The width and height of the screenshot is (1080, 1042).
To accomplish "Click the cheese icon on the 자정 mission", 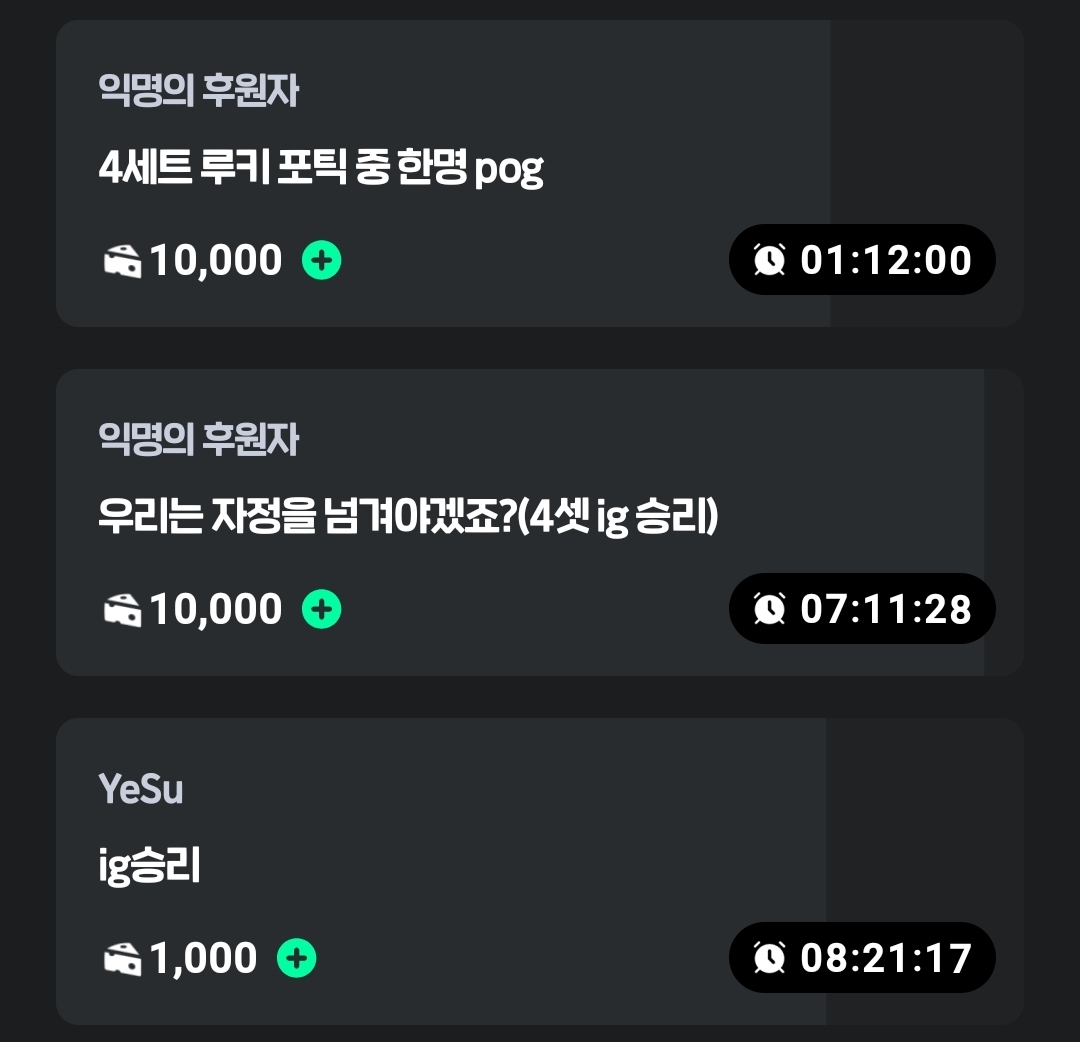I will point(122,610).
